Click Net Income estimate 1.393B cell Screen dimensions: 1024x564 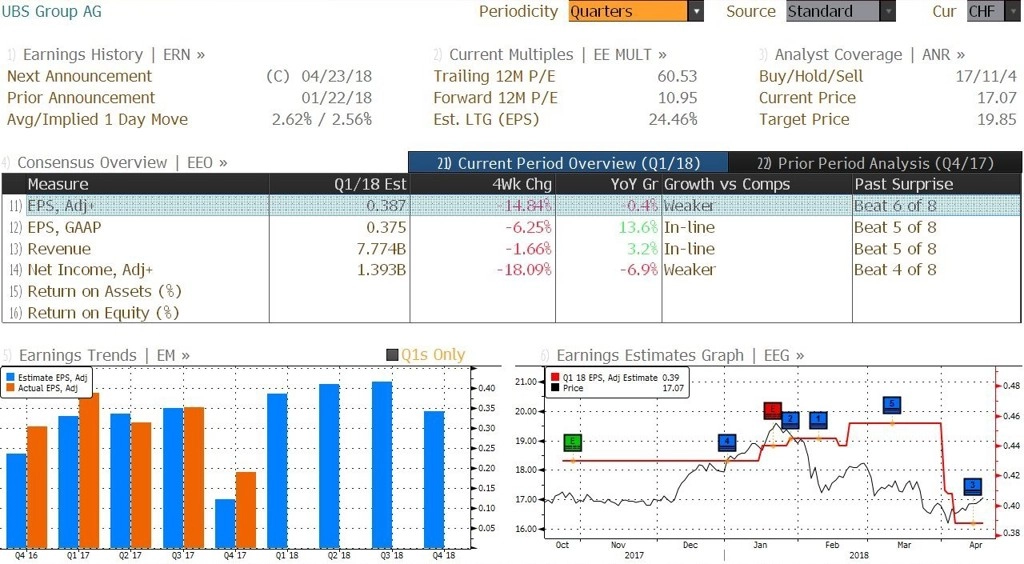click(381, 270)
